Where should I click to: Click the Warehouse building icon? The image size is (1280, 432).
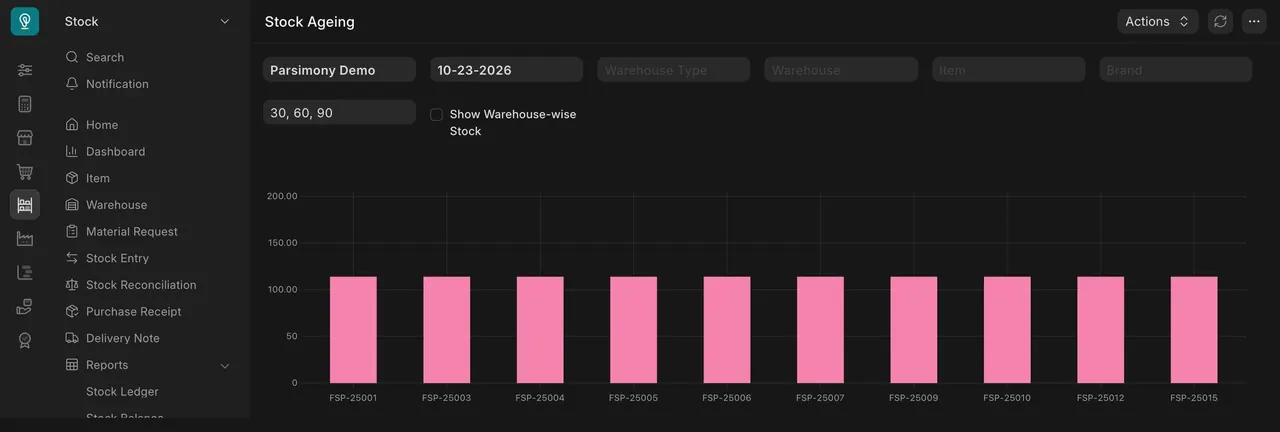pyautogui.click(x=72, y=205)
